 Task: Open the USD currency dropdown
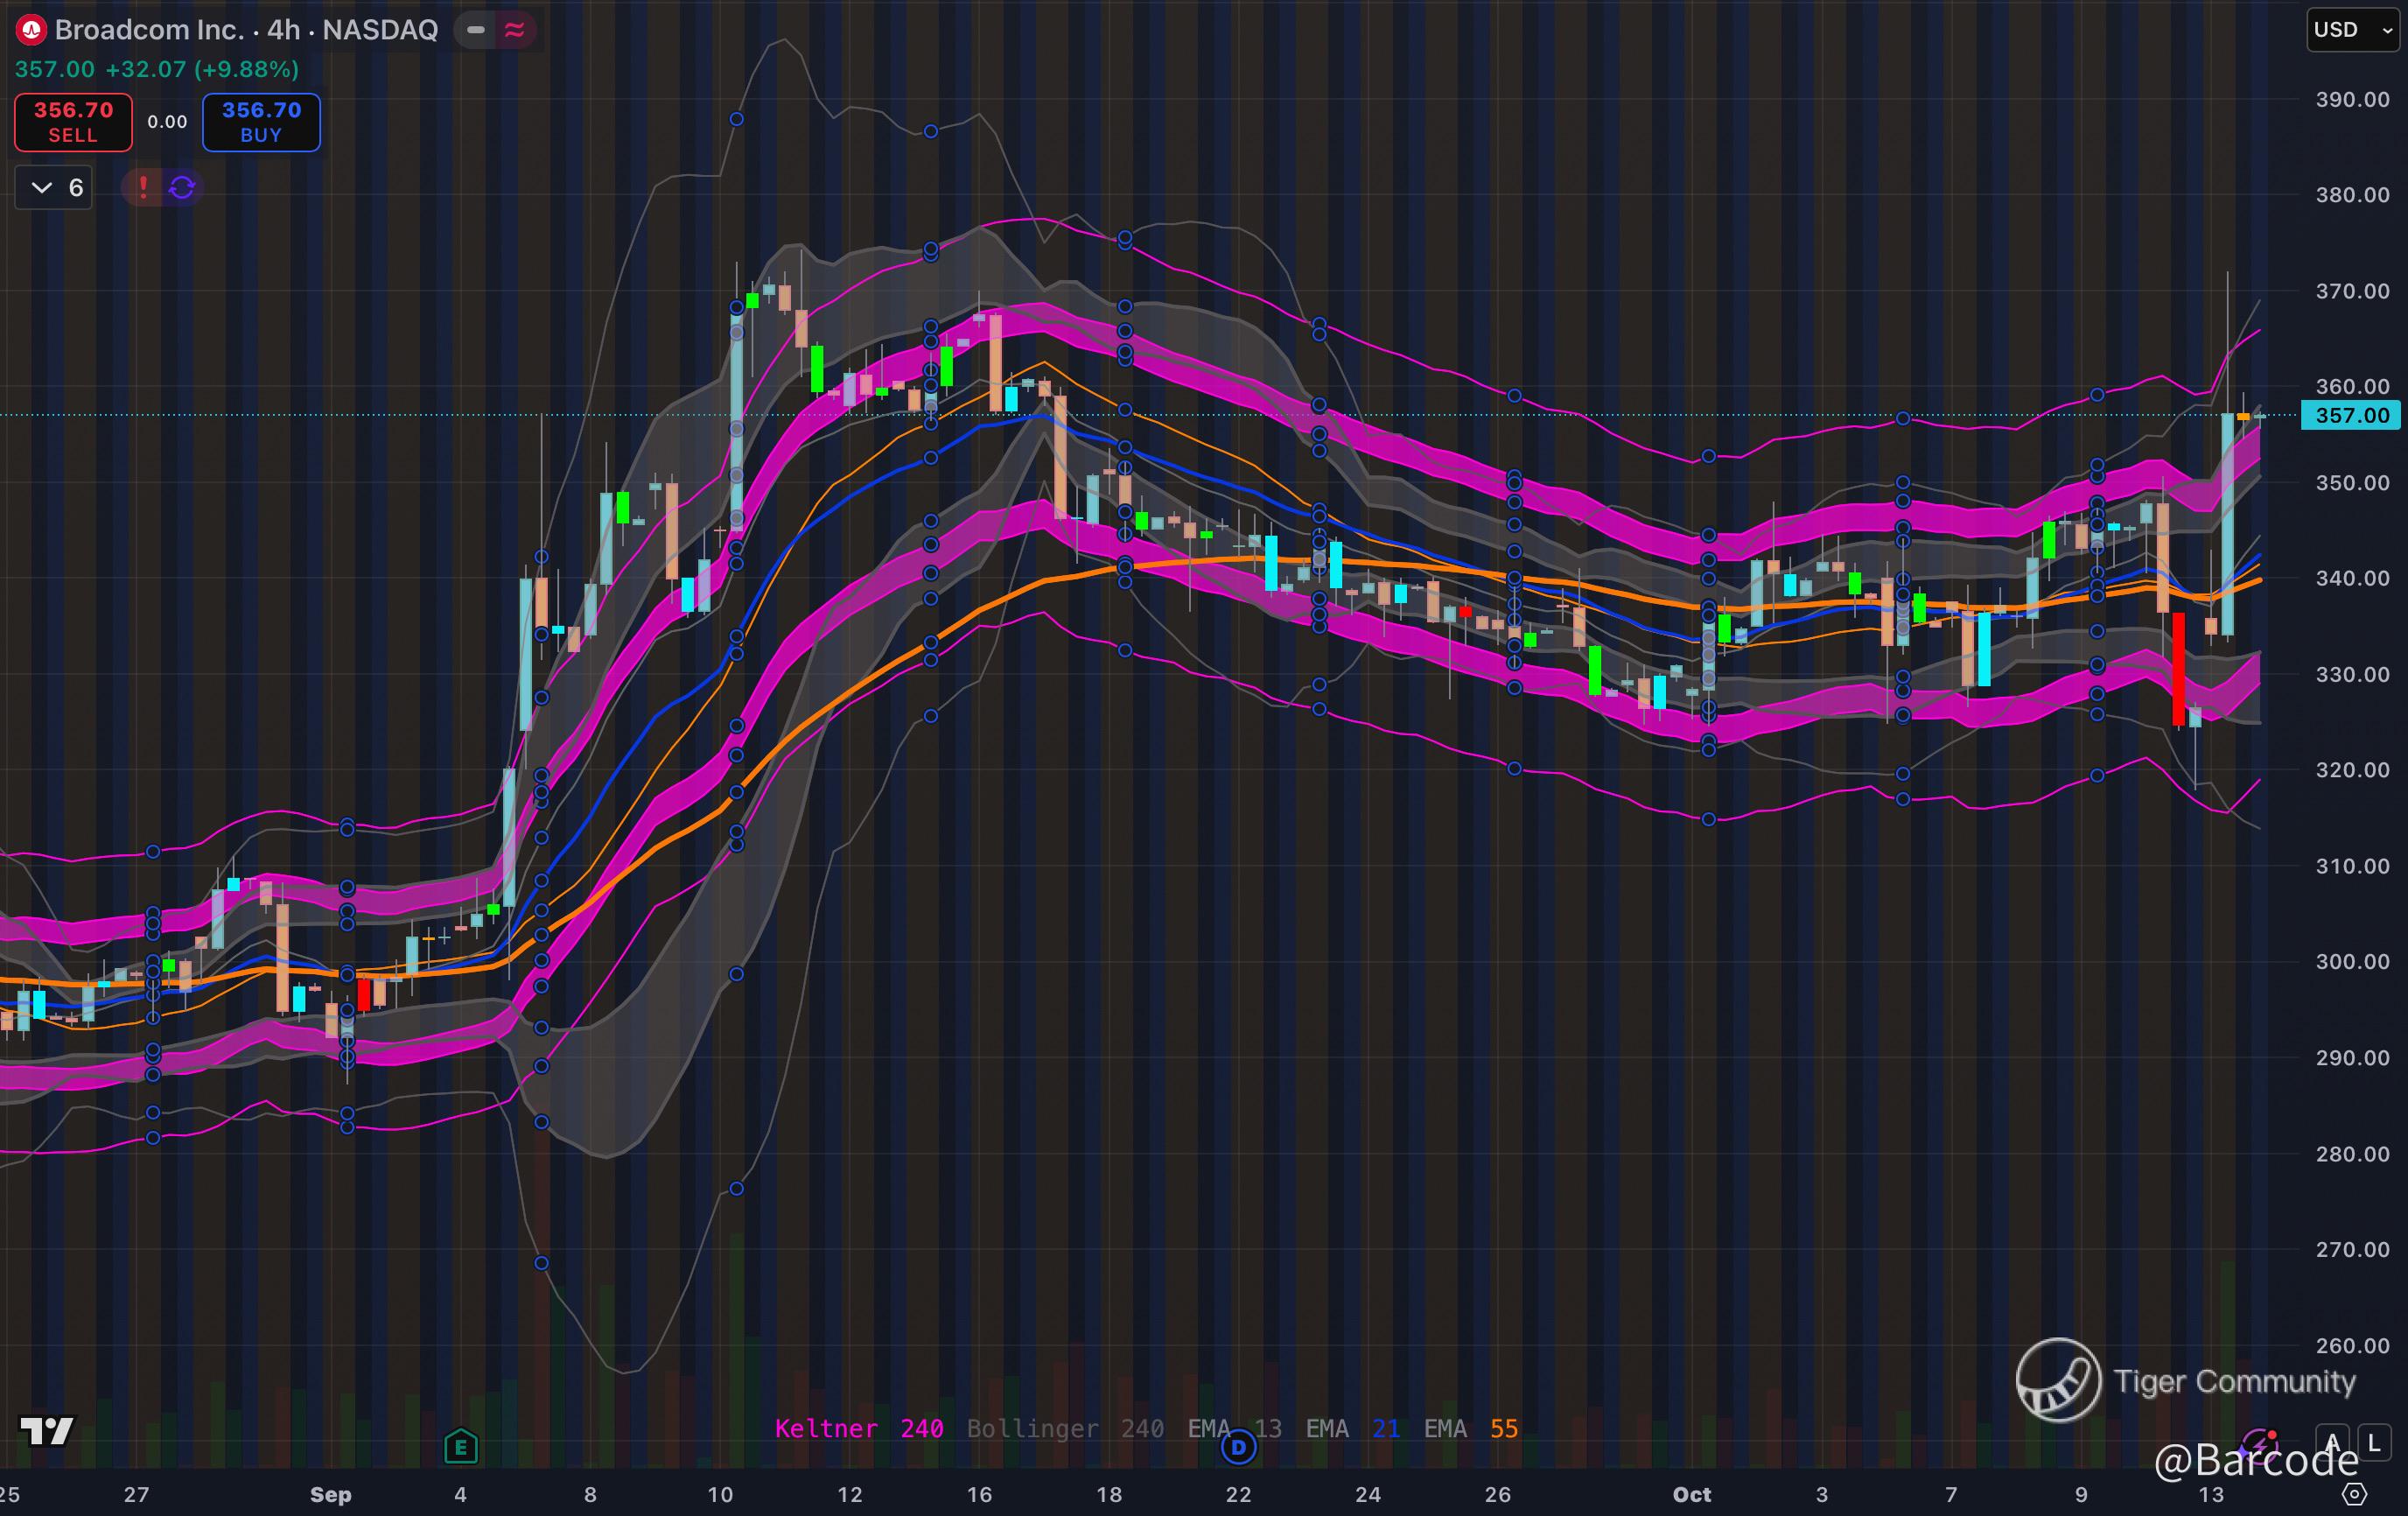click(x=2352, y=30)
